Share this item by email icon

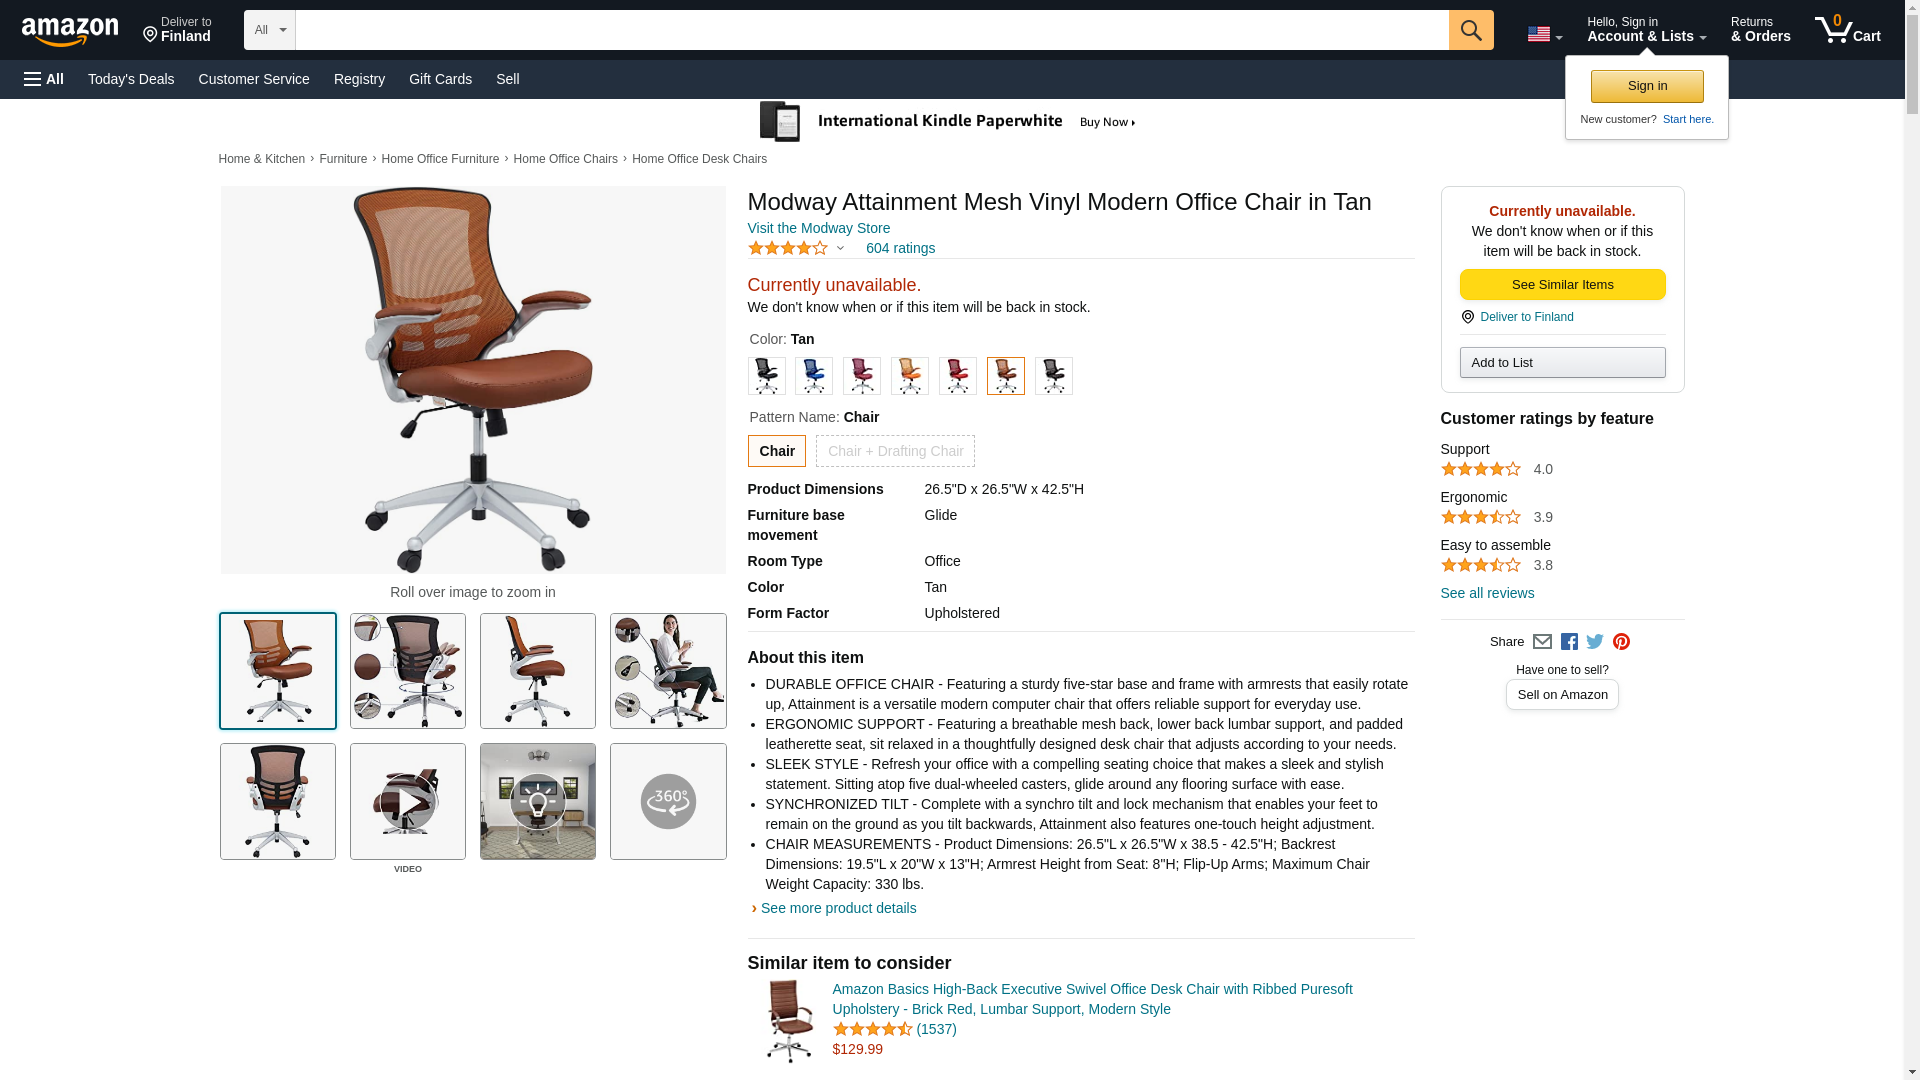click(x=1542, y=642)
